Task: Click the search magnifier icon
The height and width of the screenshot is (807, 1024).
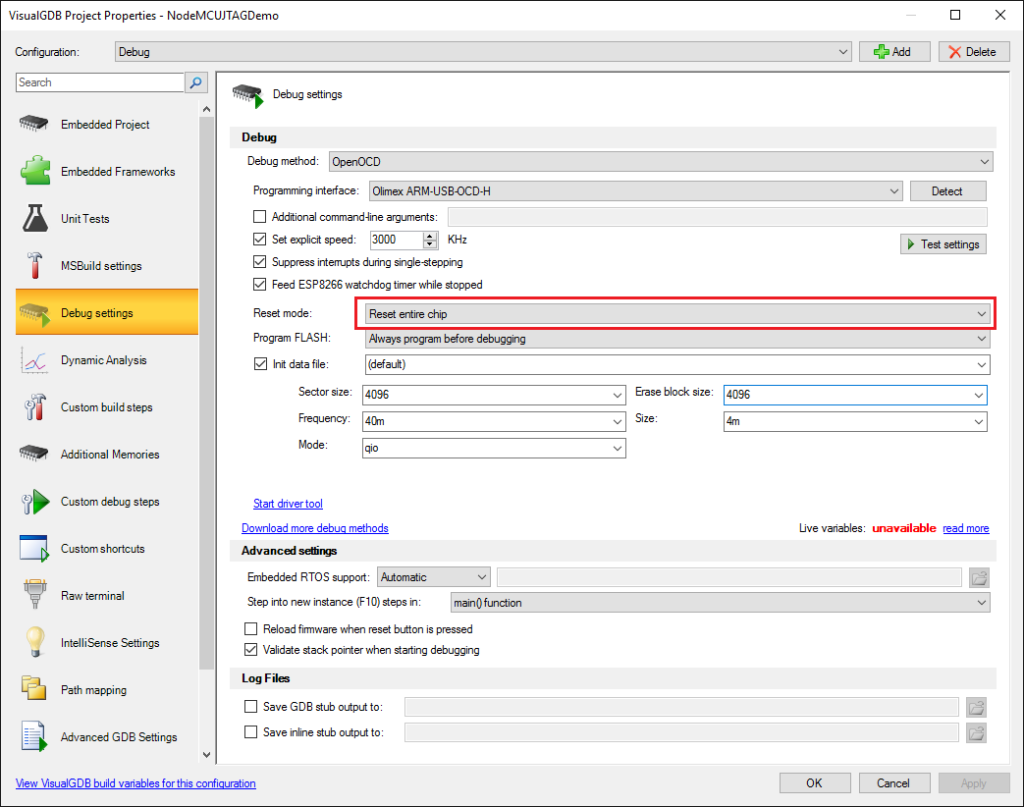Action: (x=197, y=83)
